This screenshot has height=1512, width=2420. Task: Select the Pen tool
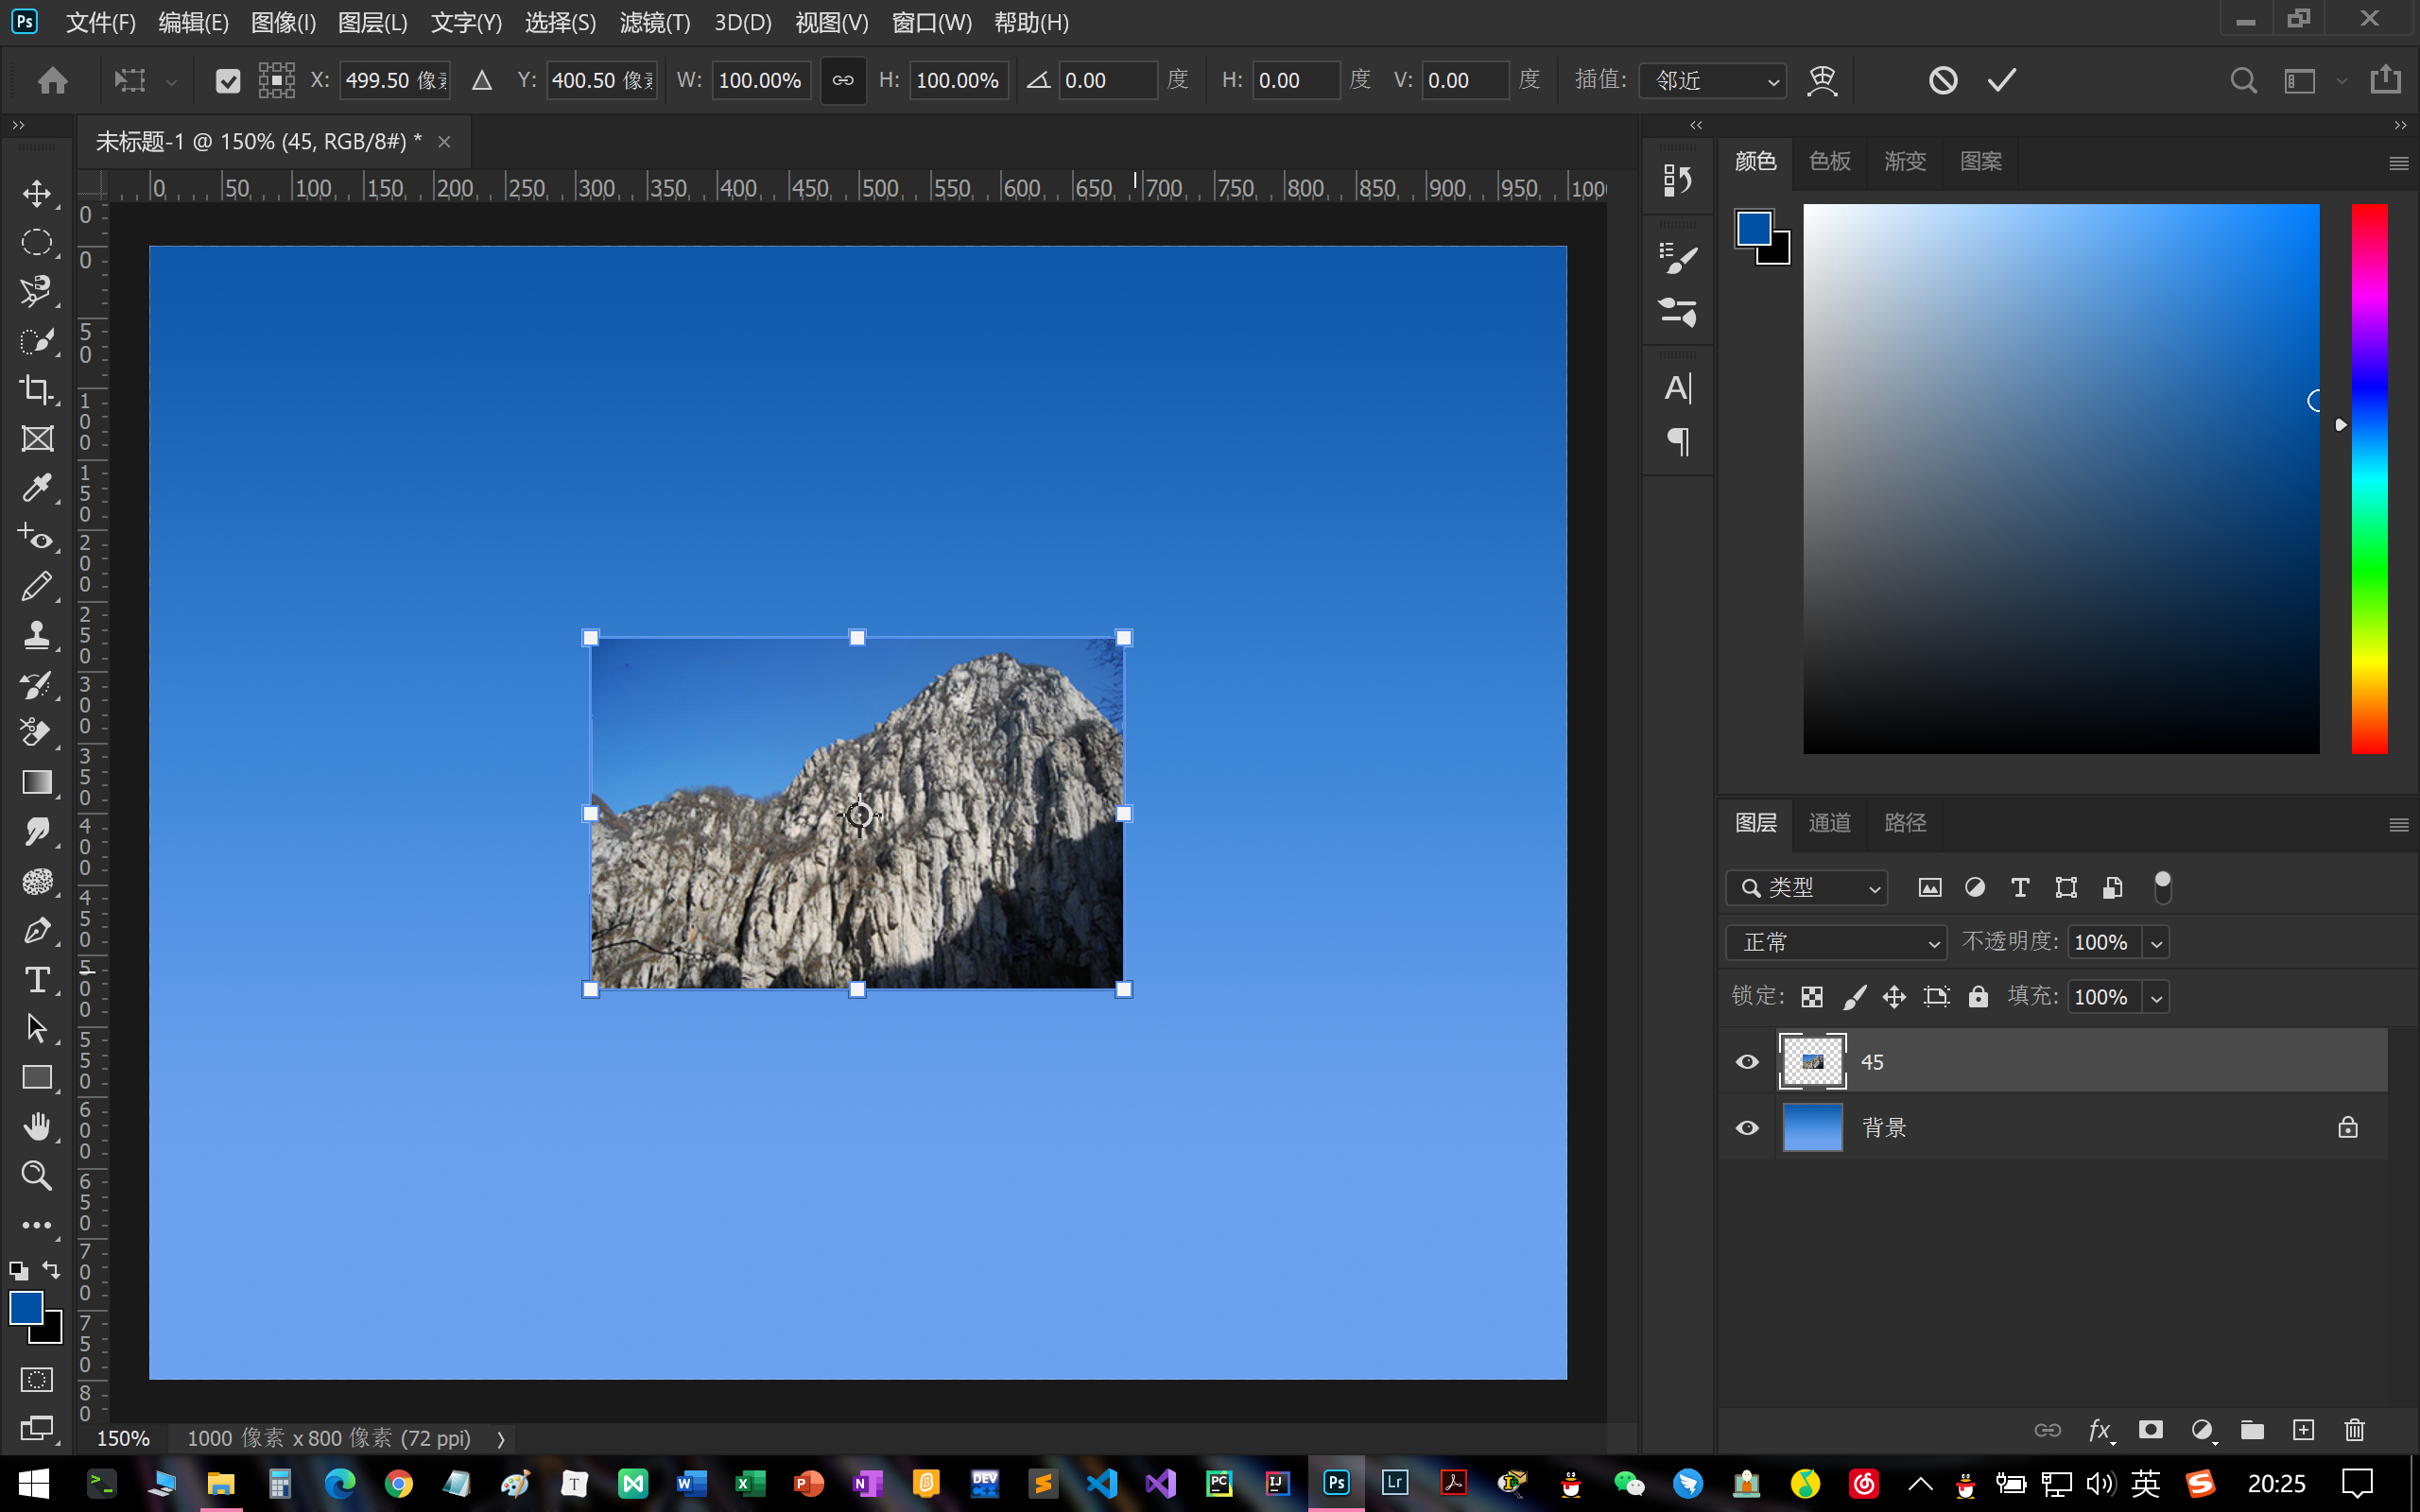(37, 931)
